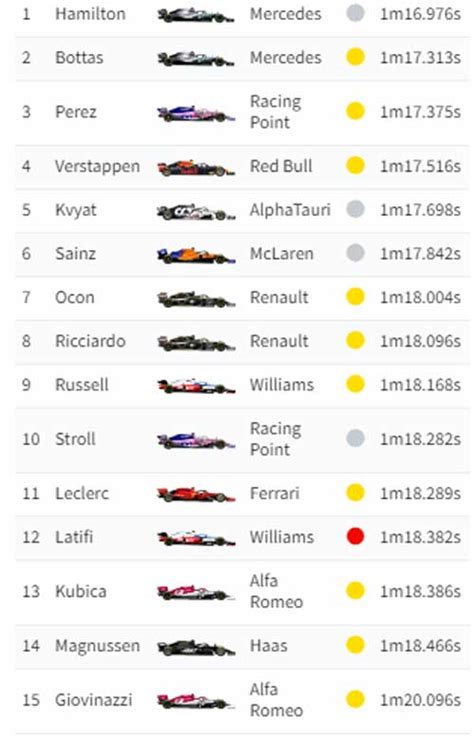Click the grey tyre dot for Stroll

(355, 438)
